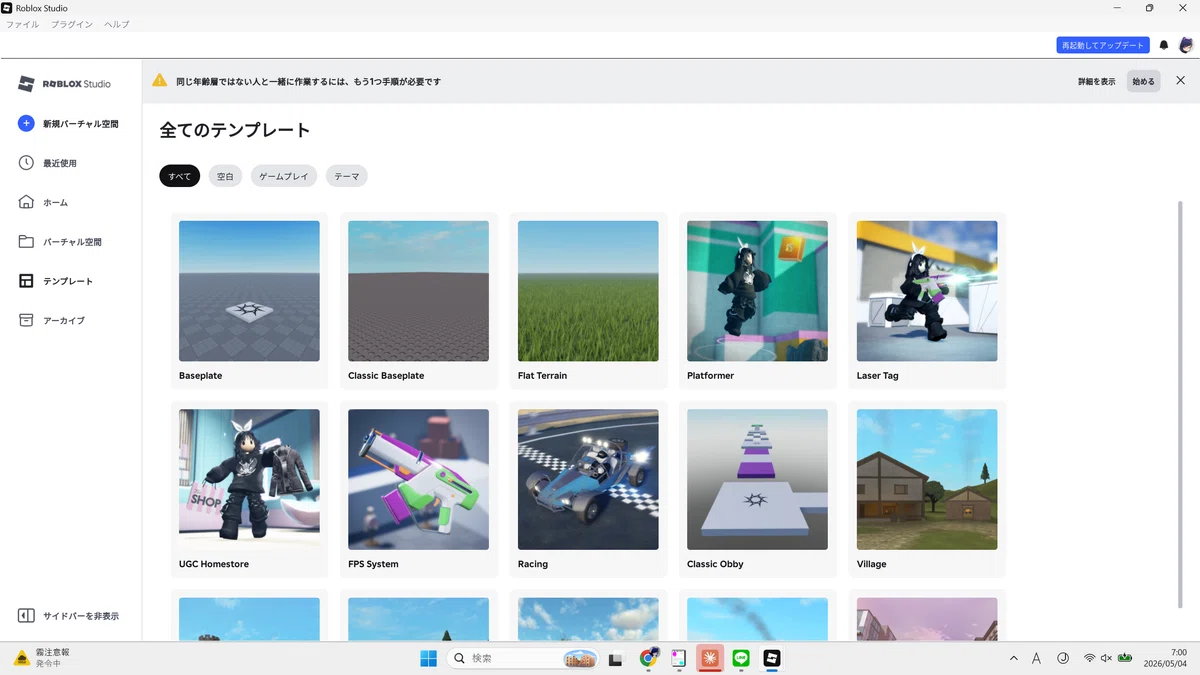The height and width of the screenshot is (675, 1200).
Task: Open the Task View taskbar icon
Action: [x=616, y=658]
